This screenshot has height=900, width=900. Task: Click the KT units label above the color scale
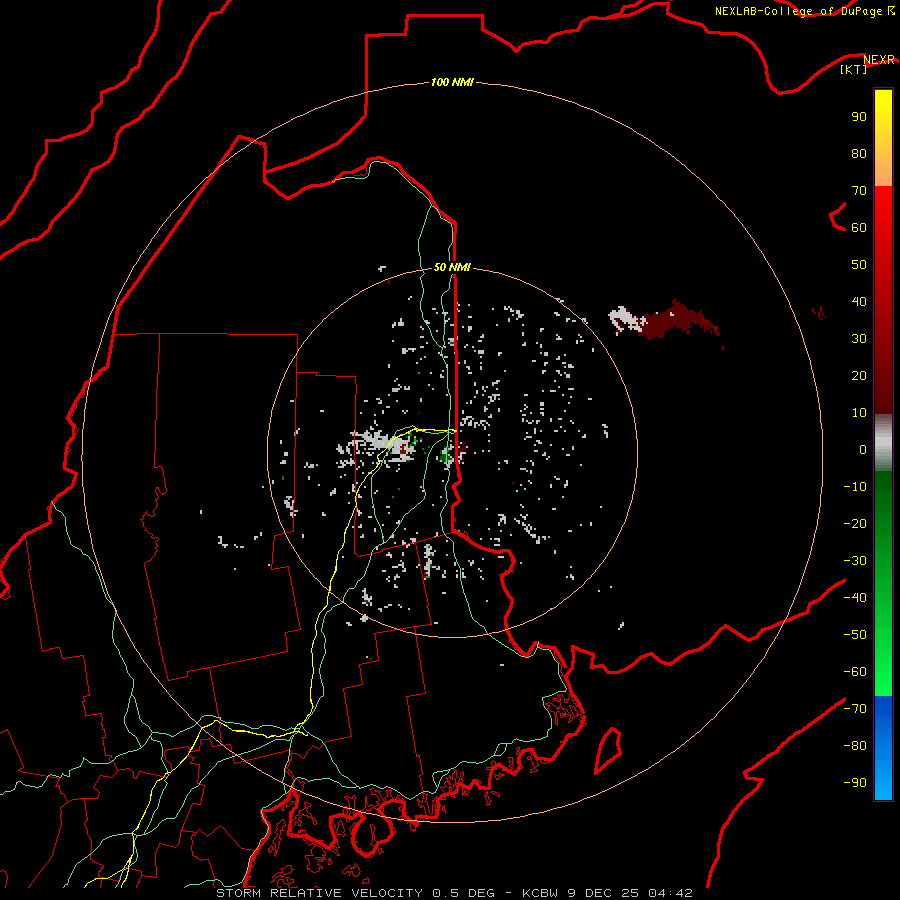click(853, 69)
